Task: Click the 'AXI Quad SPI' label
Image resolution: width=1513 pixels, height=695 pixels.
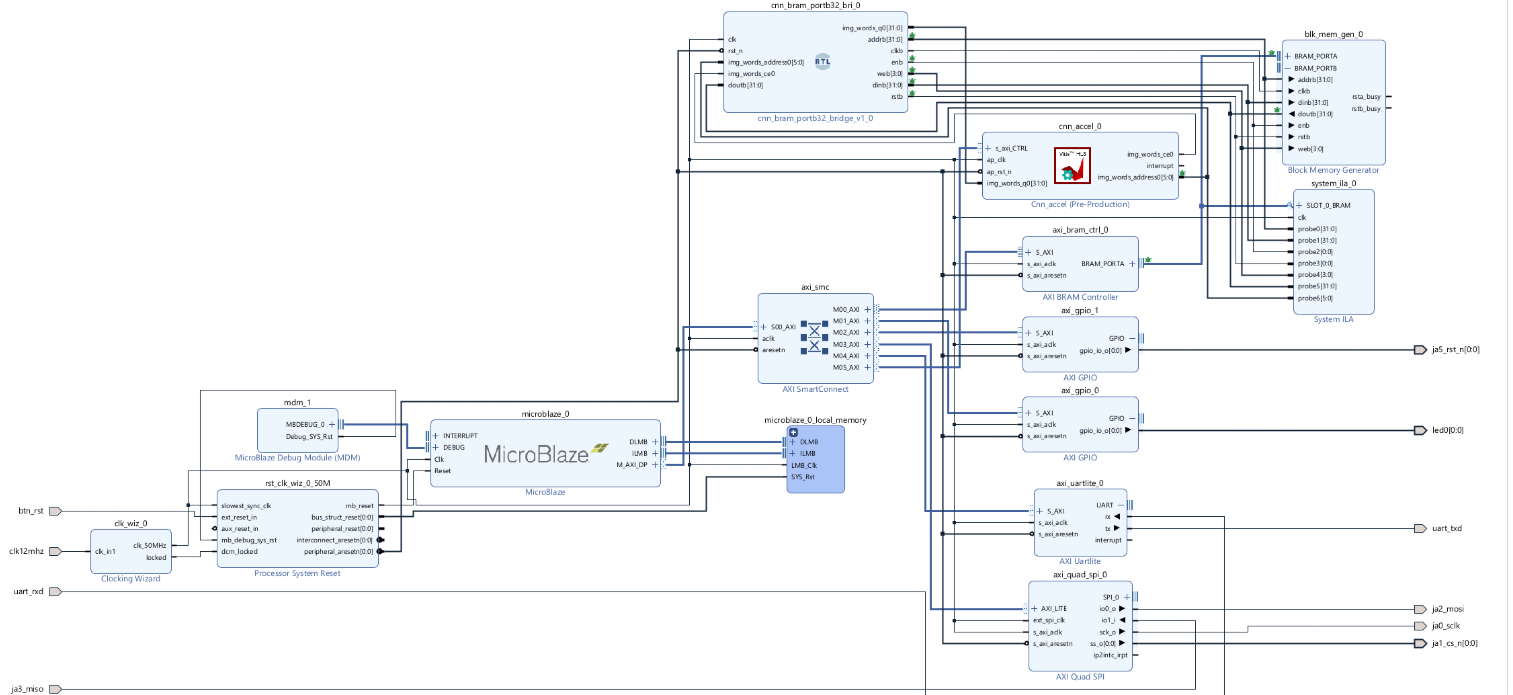Action: click(1080, 677)
